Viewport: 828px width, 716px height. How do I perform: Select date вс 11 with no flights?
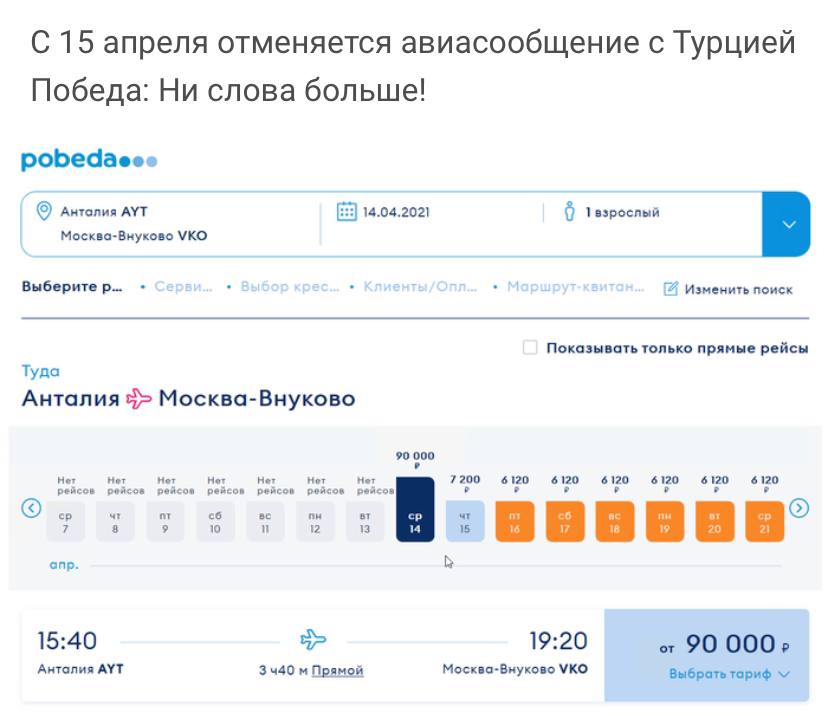[265, 521]
